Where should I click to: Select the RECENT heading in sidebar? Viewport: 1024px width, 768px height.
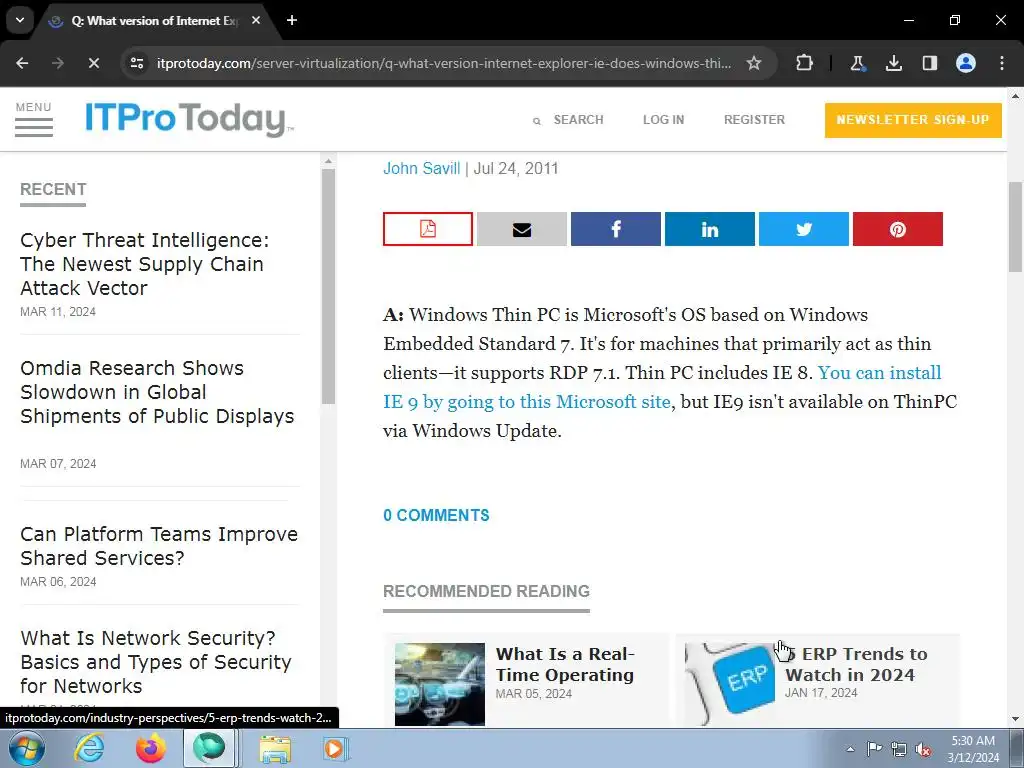point(53,189)
